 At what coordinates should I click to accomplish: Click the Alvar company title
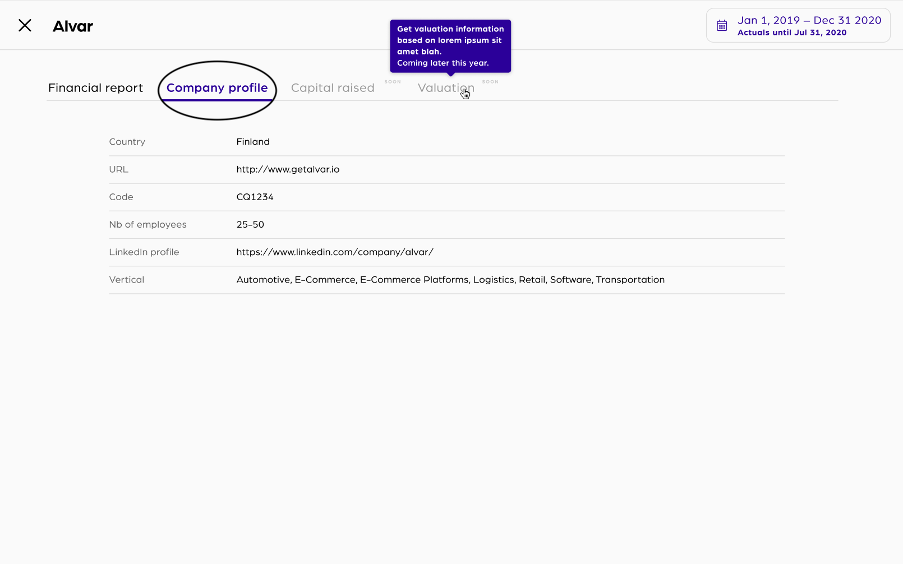[x=73, y=26]
